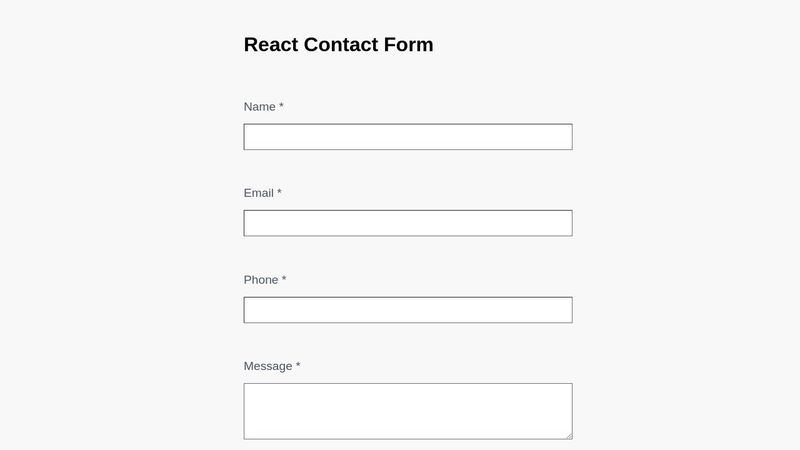Click the word Contact in heading
The image size is (800, 450).
(341, 44)
